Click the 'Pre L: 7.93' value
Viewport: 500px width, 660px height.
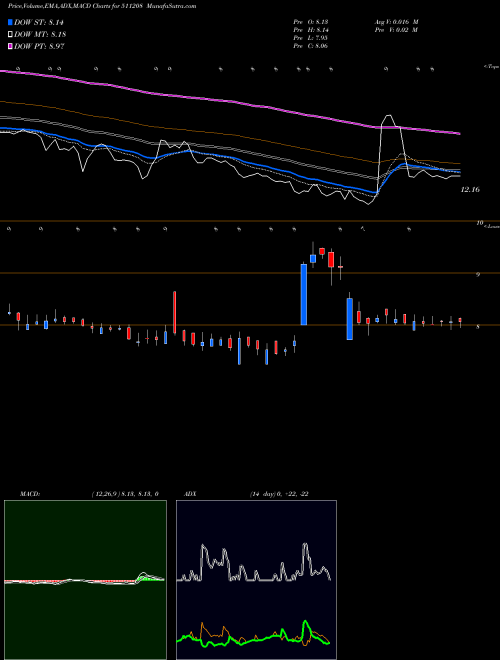tap(311, 38)
